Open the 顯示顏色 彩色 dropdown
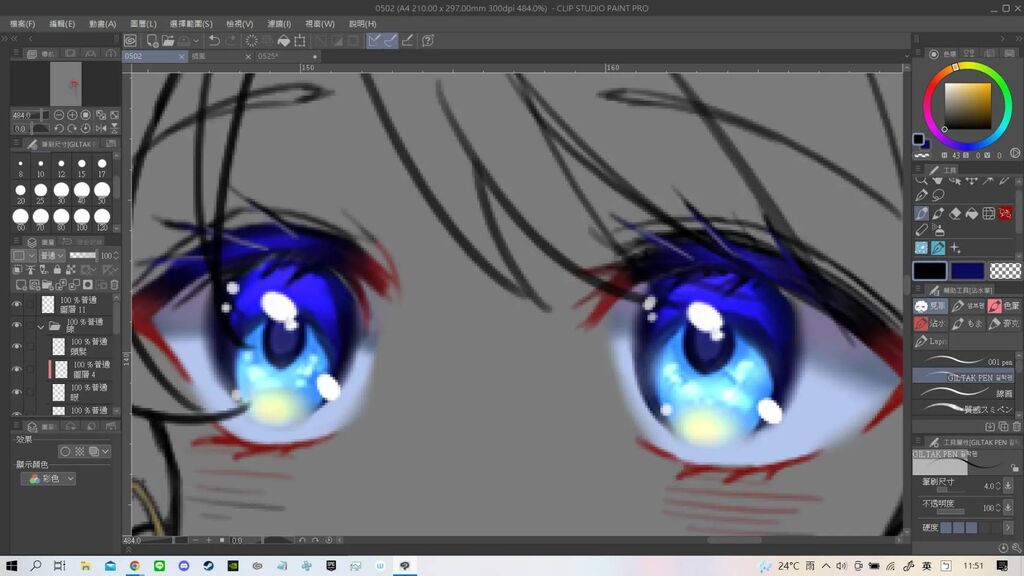Viewport: 1024px width, 576px height. (x=48, y=479)
